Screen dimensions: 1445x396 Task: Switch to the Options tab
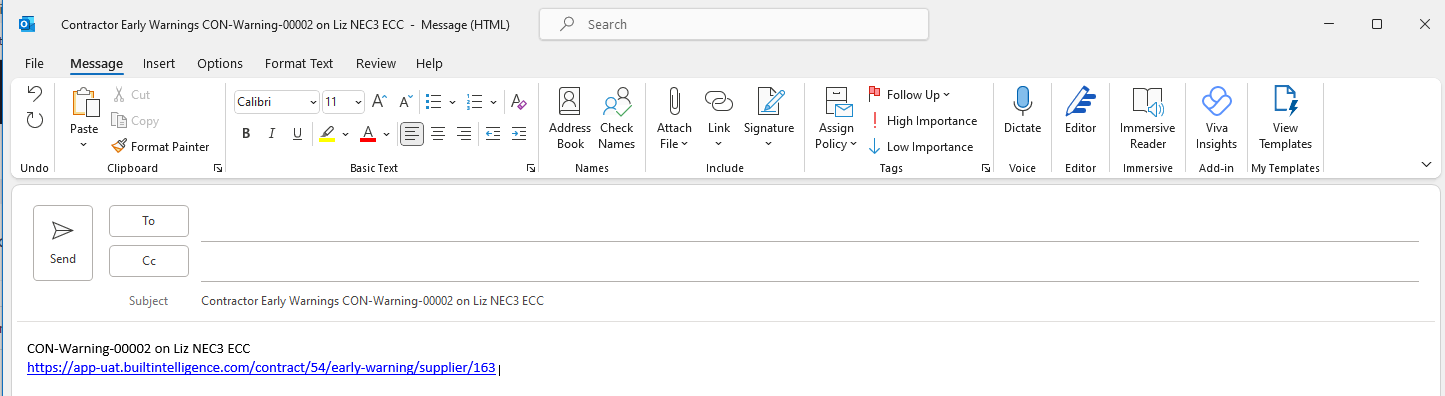click(220, 63)
